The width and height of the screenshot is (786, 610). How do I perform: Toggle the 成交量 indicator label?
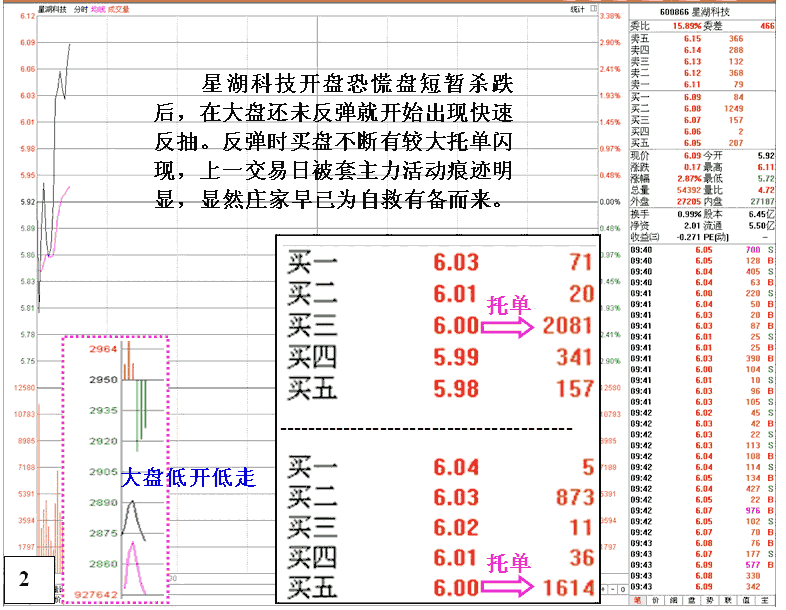point(119,10)
